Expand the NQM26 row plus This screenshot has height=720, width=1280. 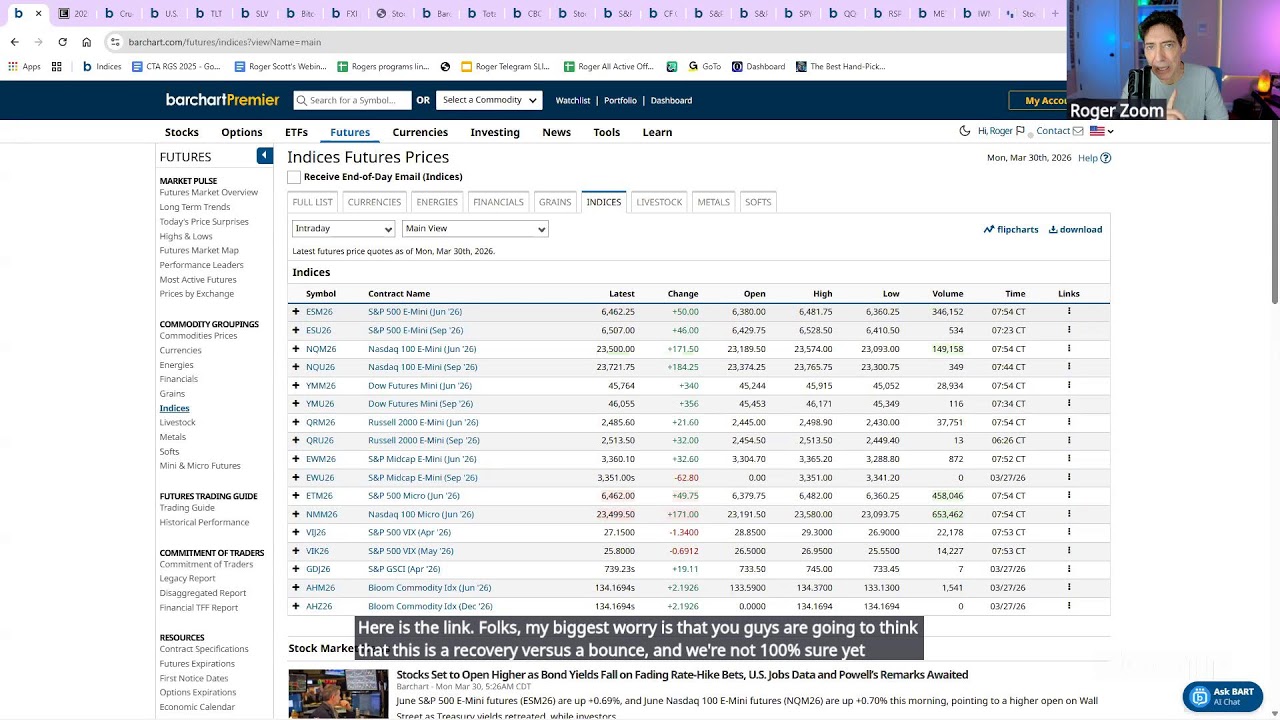[295, 348]
